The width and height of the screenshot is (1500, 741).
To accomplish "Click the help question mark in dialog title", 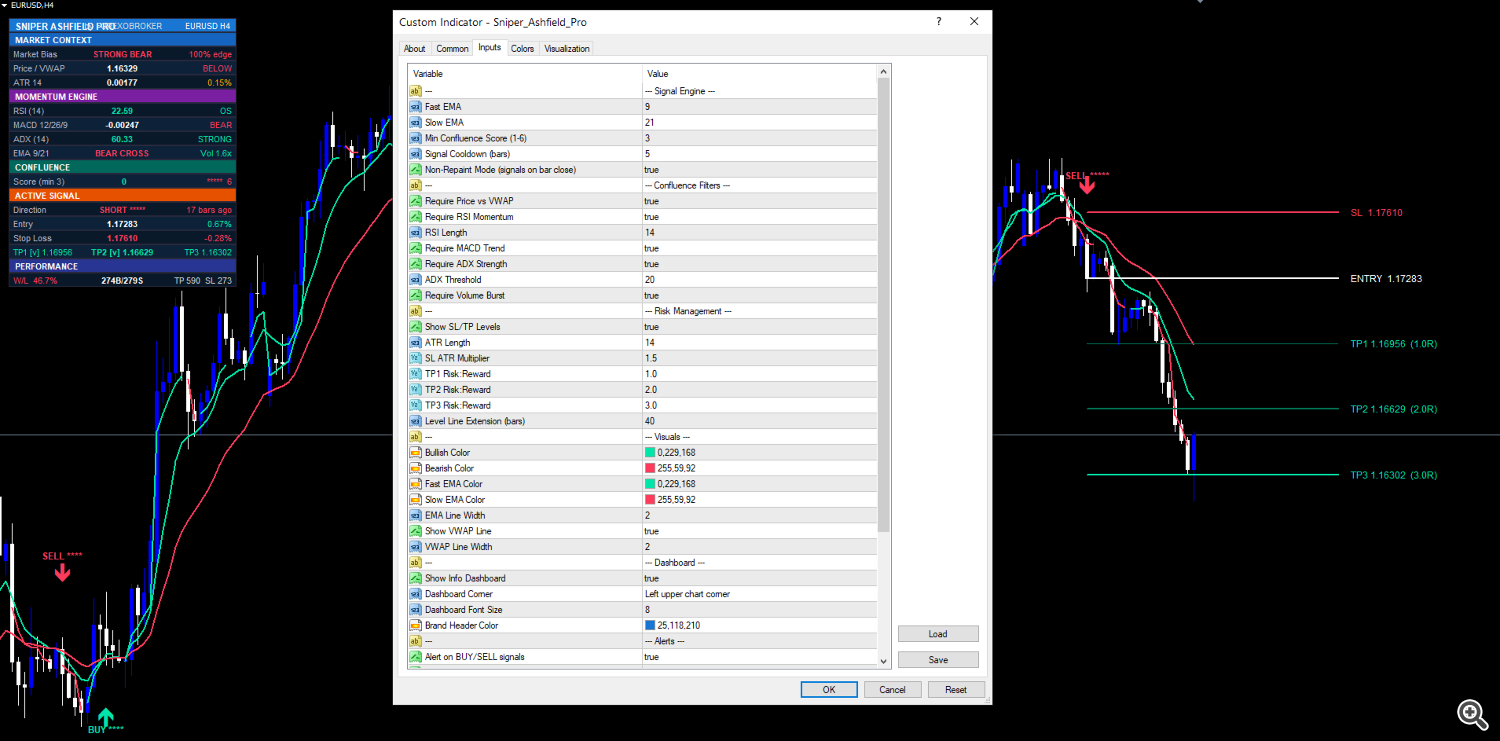I will pyautogui.click(x=938, y=21).
